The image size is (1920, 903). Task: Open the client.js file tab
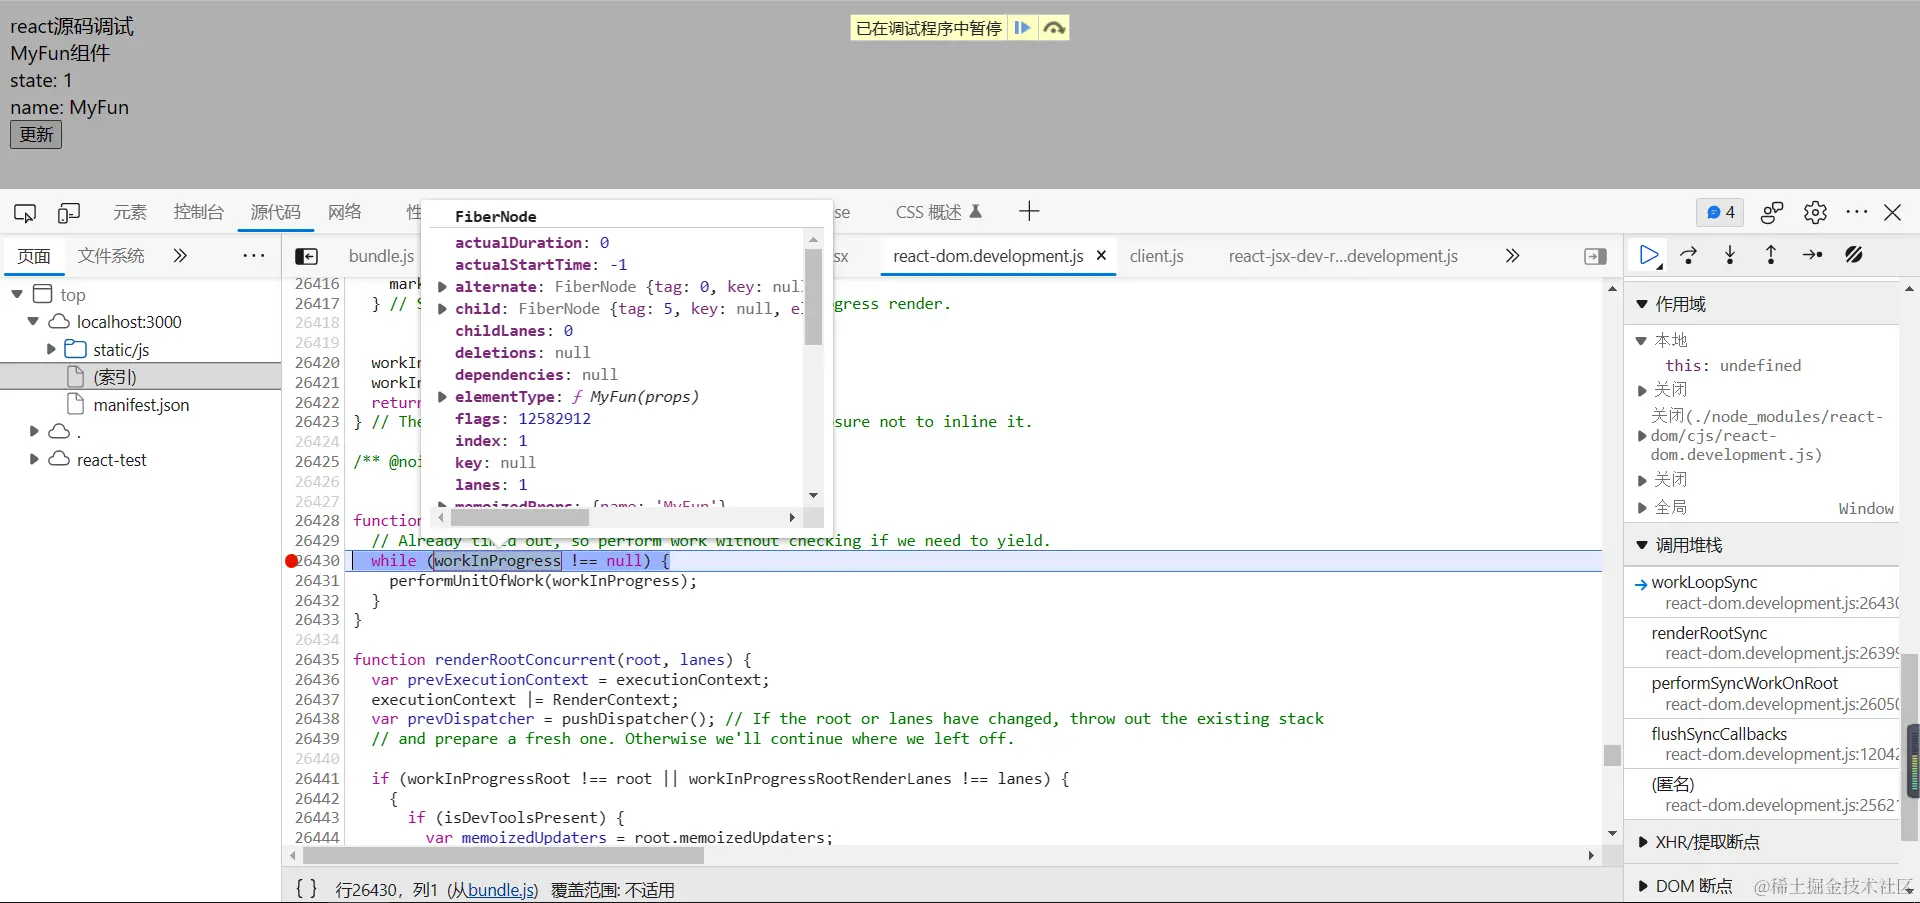(x=1156, y=256)
